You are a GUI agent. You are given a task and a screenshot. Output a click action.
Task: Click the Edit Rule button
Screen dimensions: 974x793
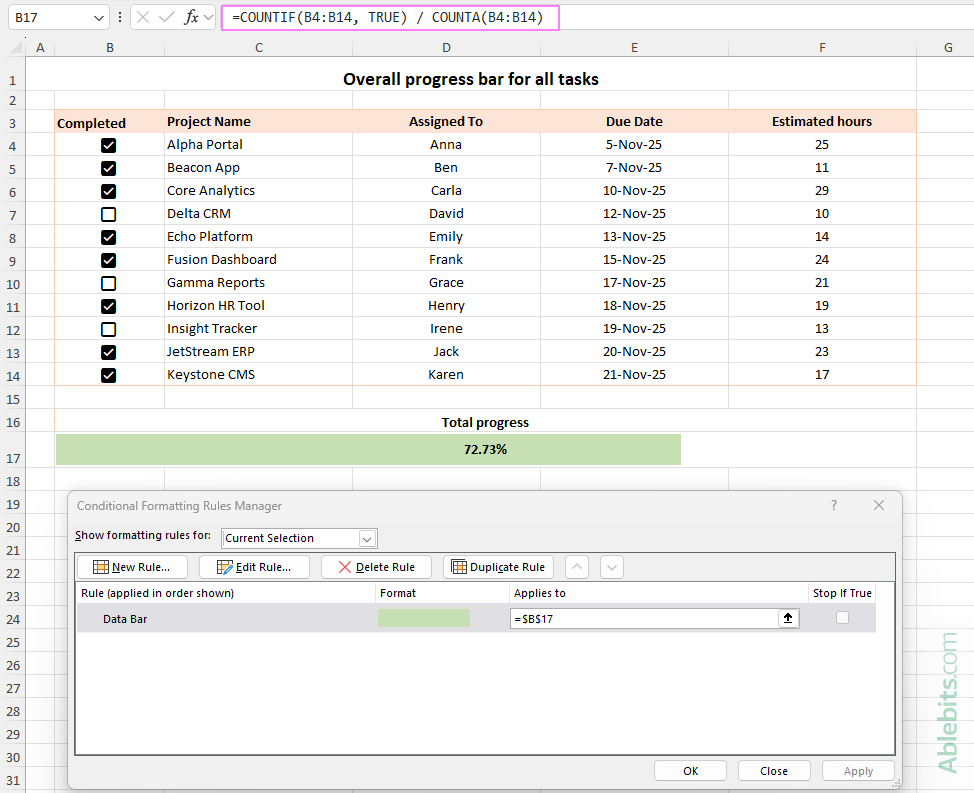(254, 566)
